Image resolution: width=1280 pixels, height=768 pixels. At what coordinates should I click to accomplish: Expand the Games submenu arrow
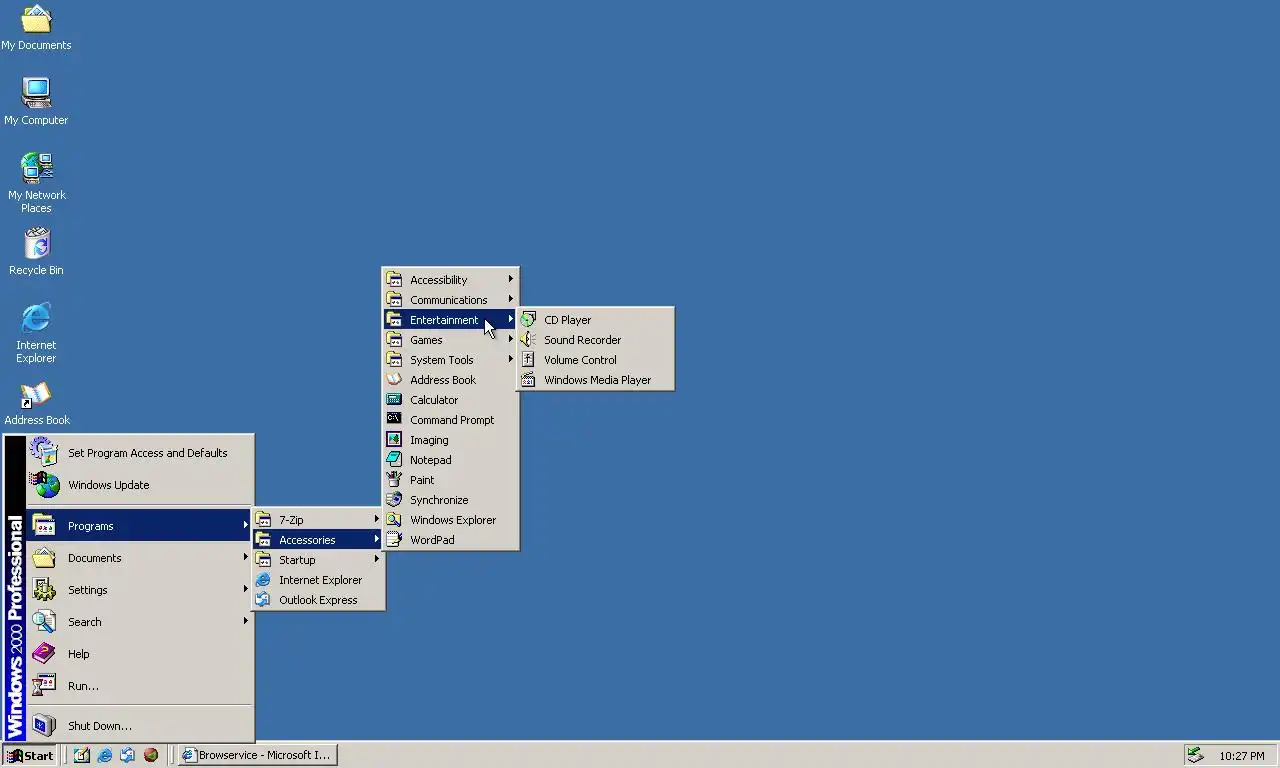coord(510,339)
